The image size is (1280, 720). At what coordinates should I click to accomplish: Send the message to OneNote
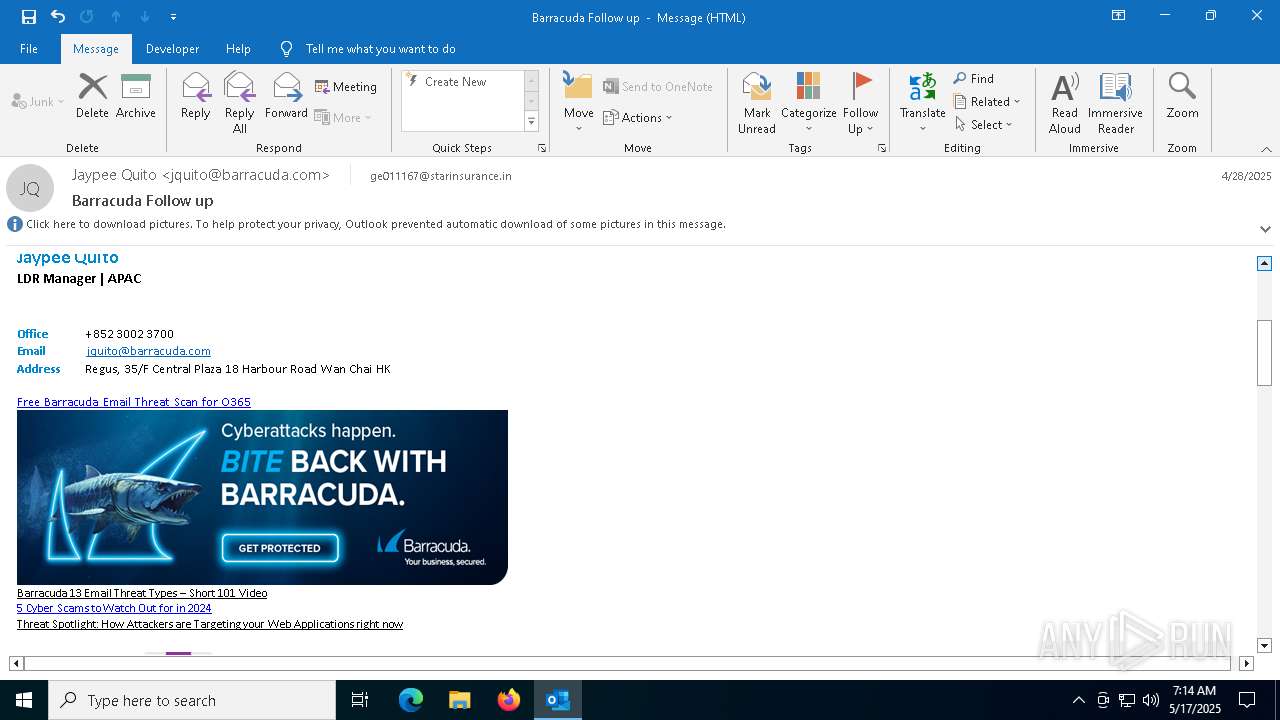click(x=658, y=87)
